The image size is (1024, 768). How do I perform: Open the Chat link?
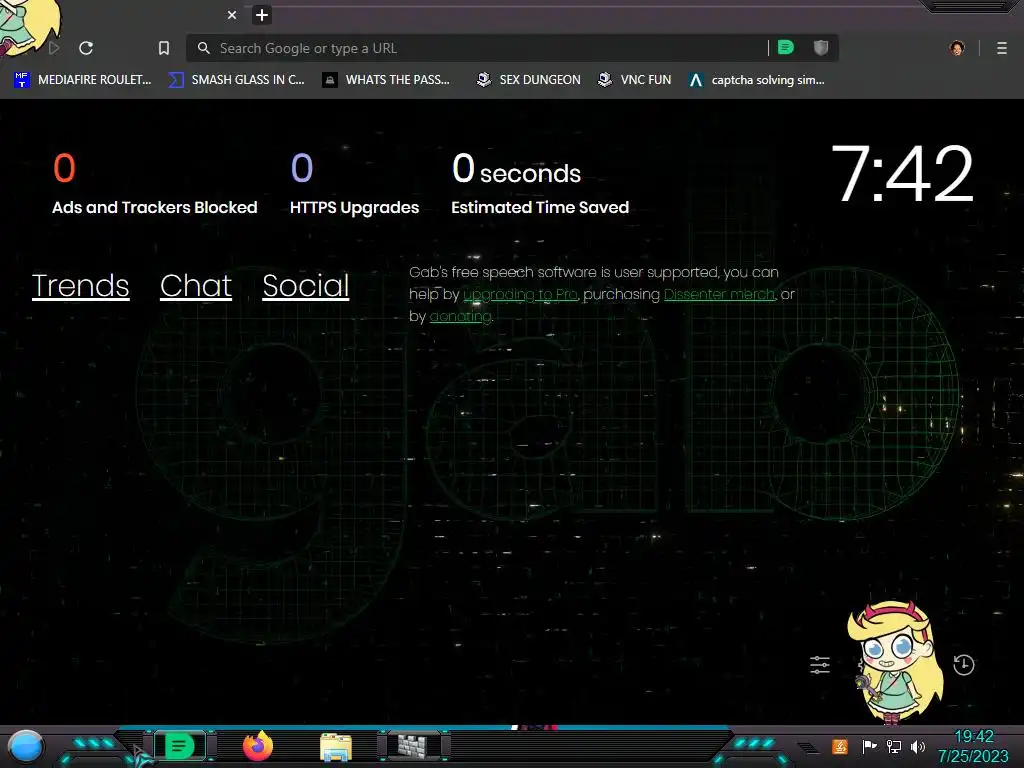click(196, 285)
